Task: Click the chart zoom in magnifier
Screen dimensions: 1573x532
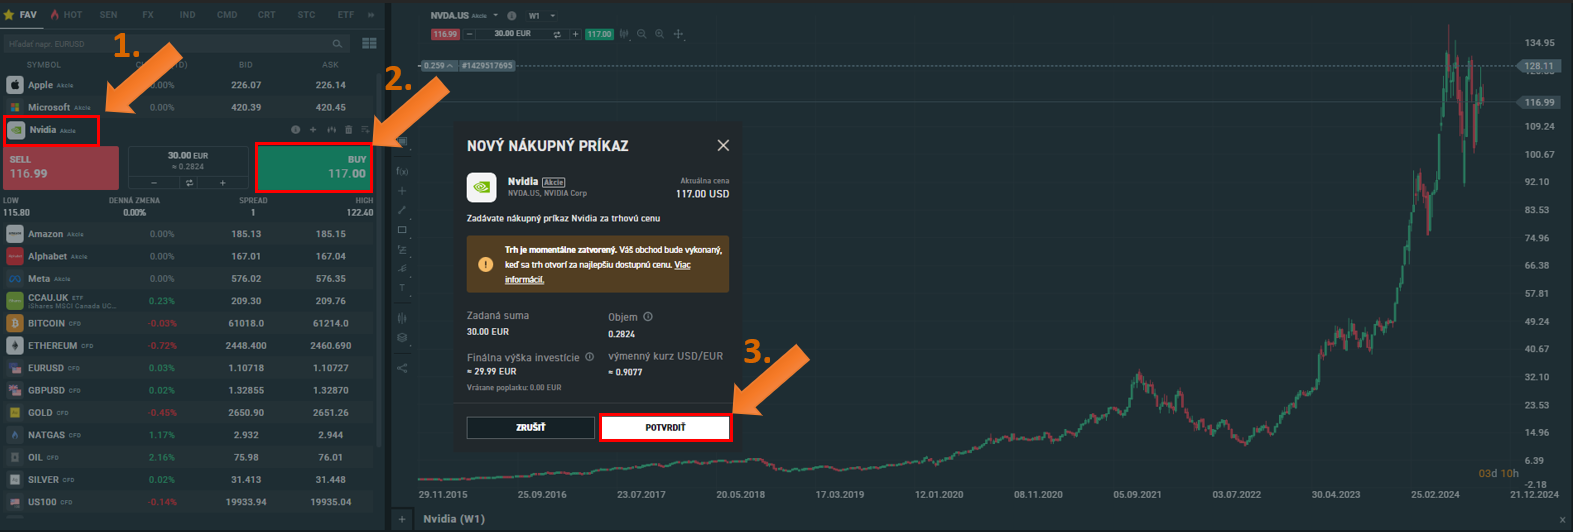Action: [659, 34]
